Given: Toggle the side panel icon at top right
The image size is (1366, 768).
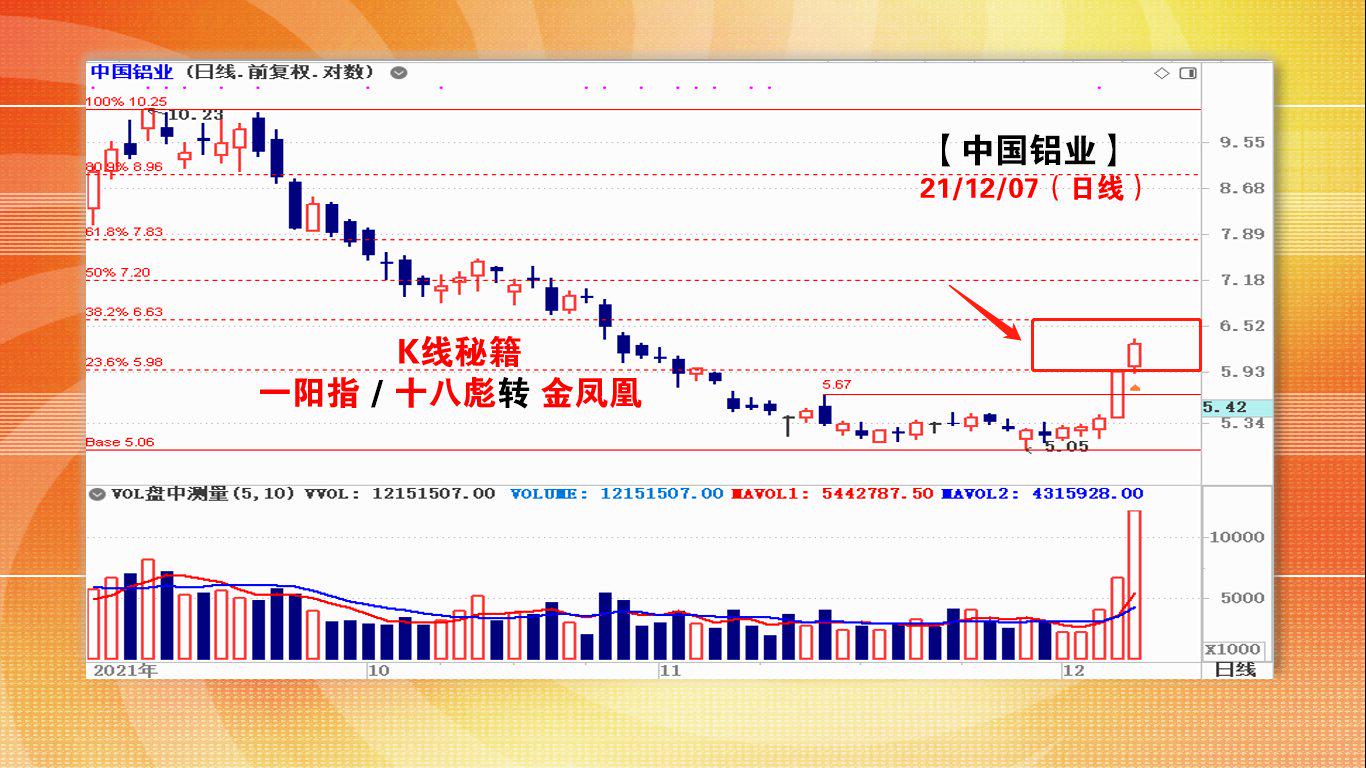Looking at the screenshot, I should (1187, 73).
